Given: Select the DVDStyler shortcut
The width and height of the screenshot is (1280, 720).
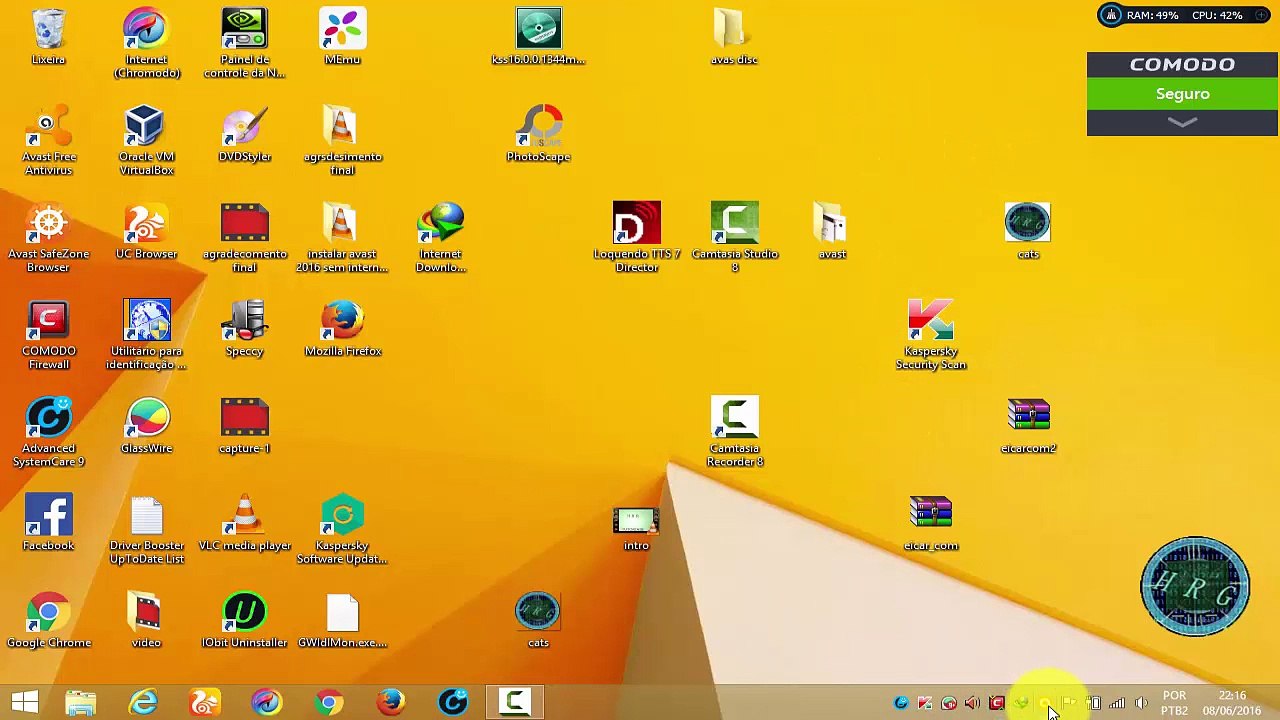Looking at the screenshot, I should click(244, 134).
